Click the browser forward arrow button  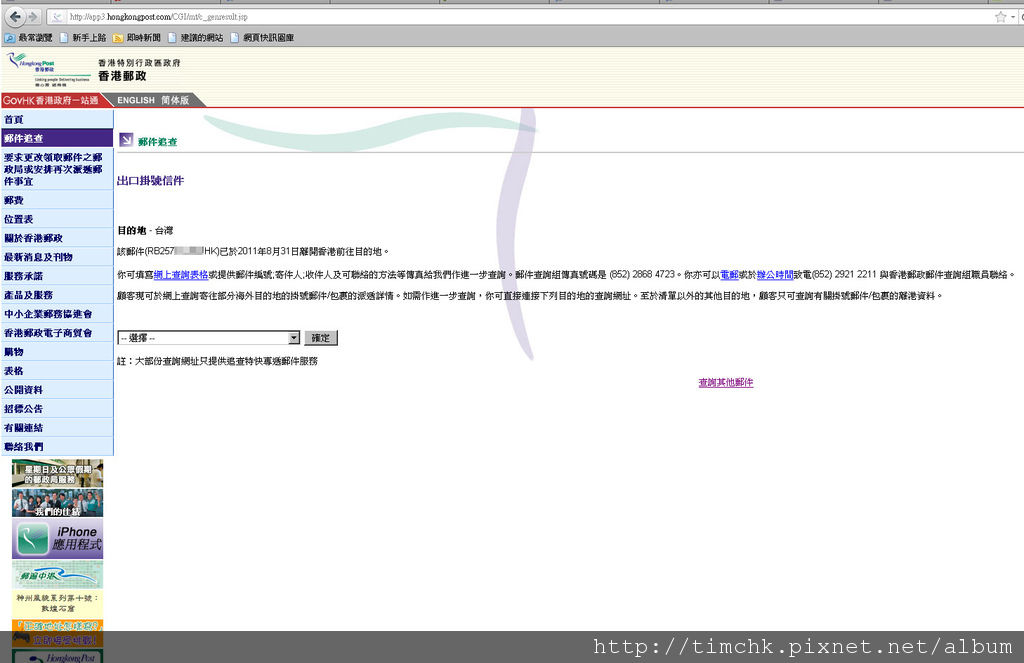[x=33, y=16]
